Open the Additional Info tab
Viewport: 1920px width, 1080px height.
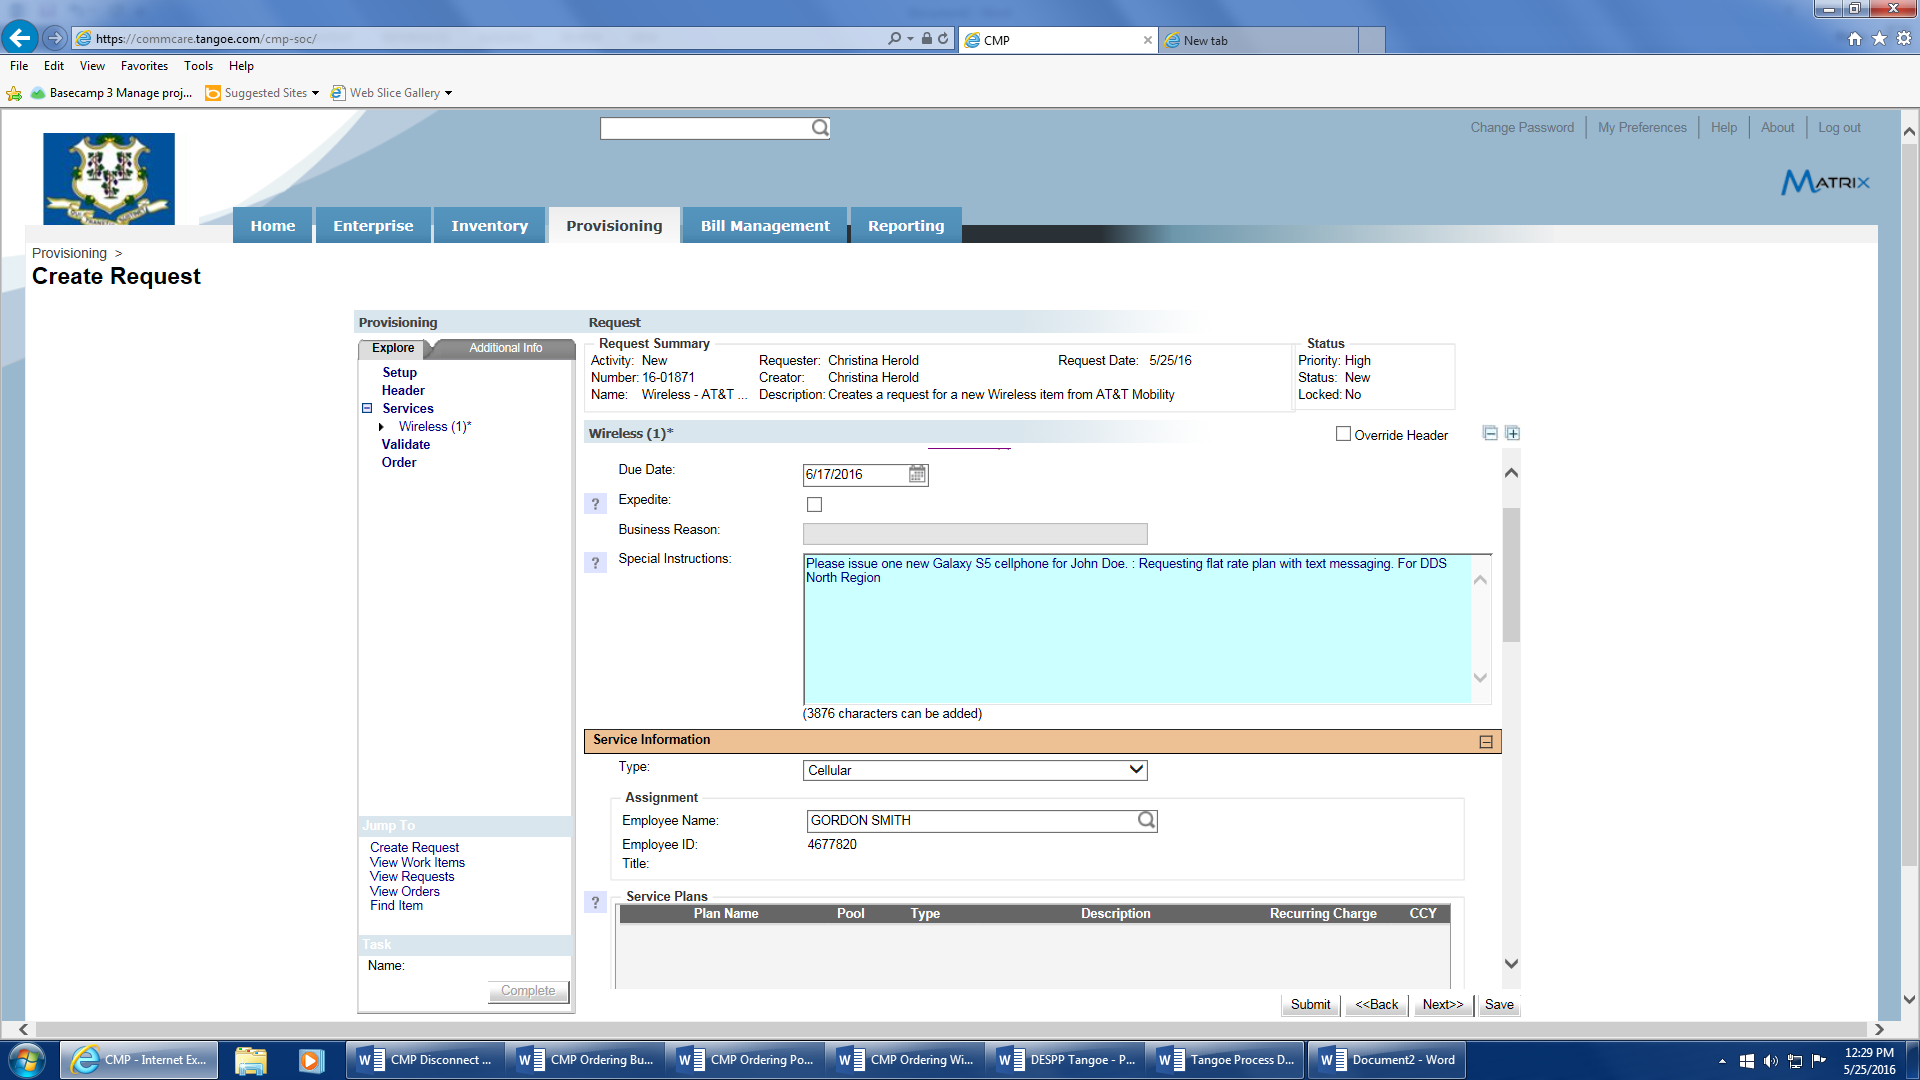click(505, 348)
